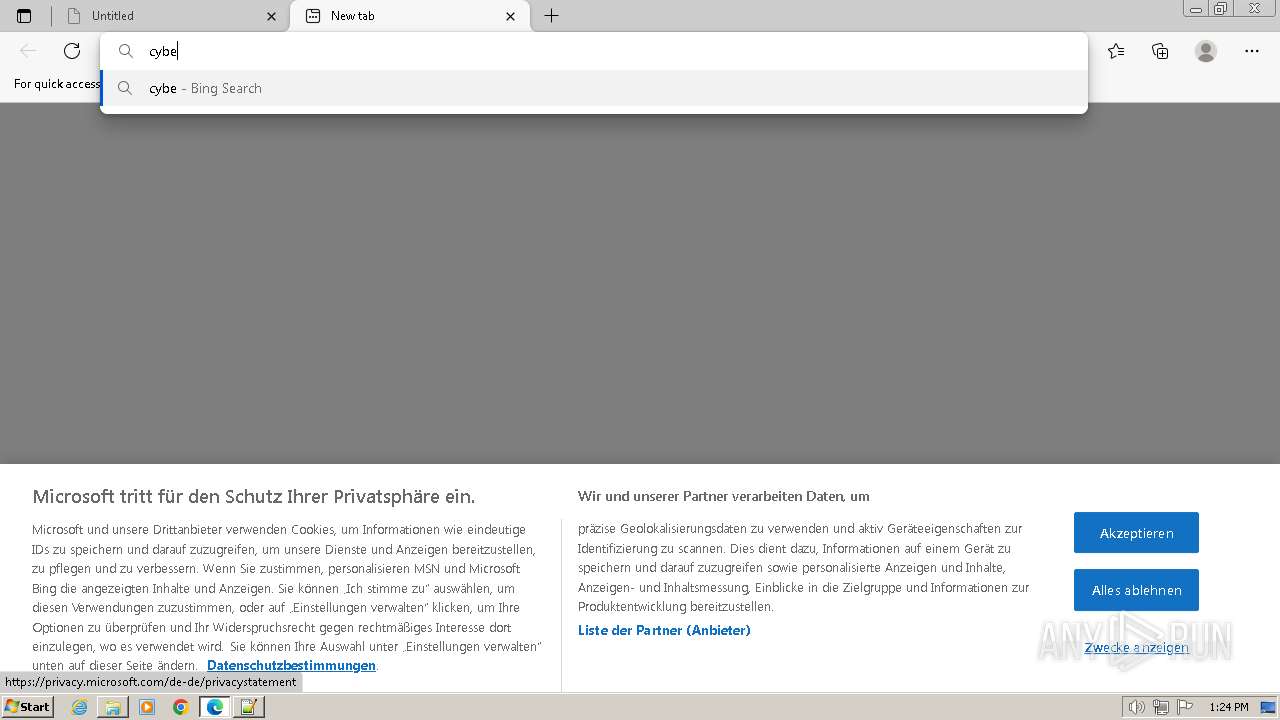This screenshot has height=720, width=1280.
Task: Open File Explorer from taskbar
Action: click(113, 707)
